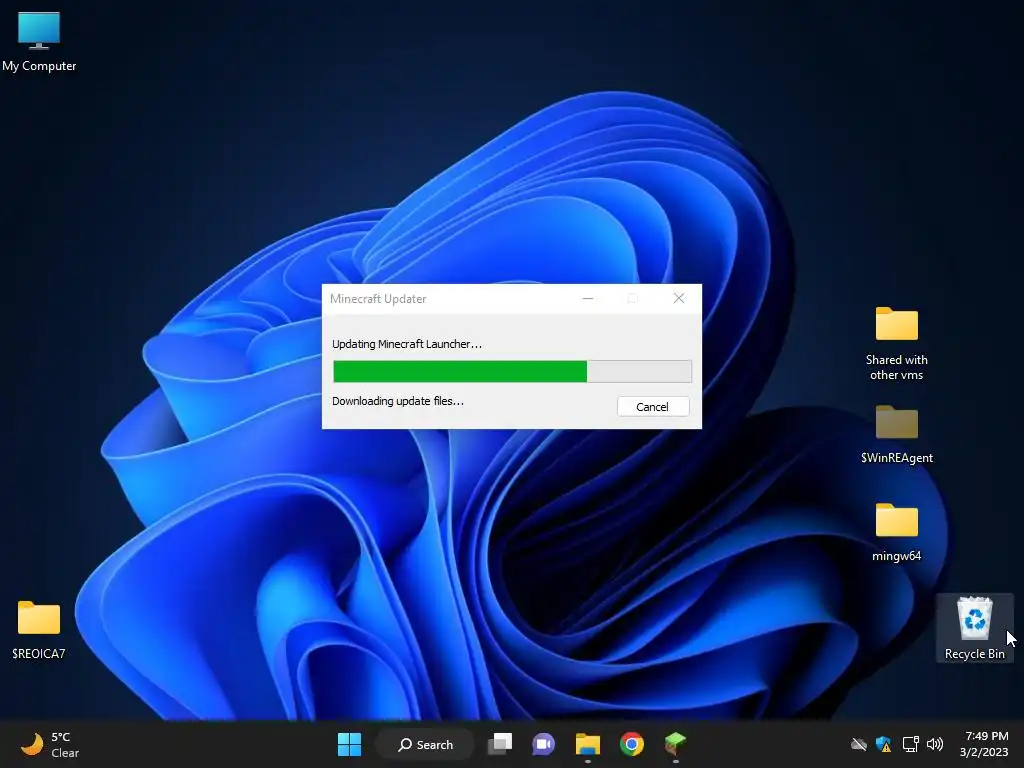Open Windows Security tray icon with warning
The height and width of the screenshot is (768, 1024).
(x=884, y=744)
